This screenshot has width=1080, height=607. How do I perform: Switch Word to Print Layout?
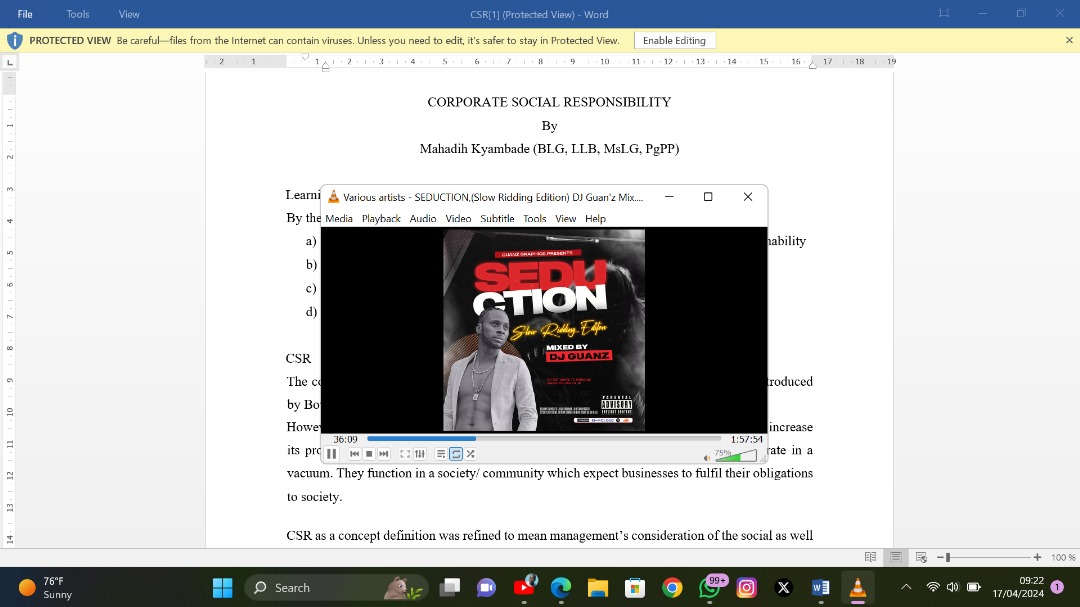[x=896, y=557]
